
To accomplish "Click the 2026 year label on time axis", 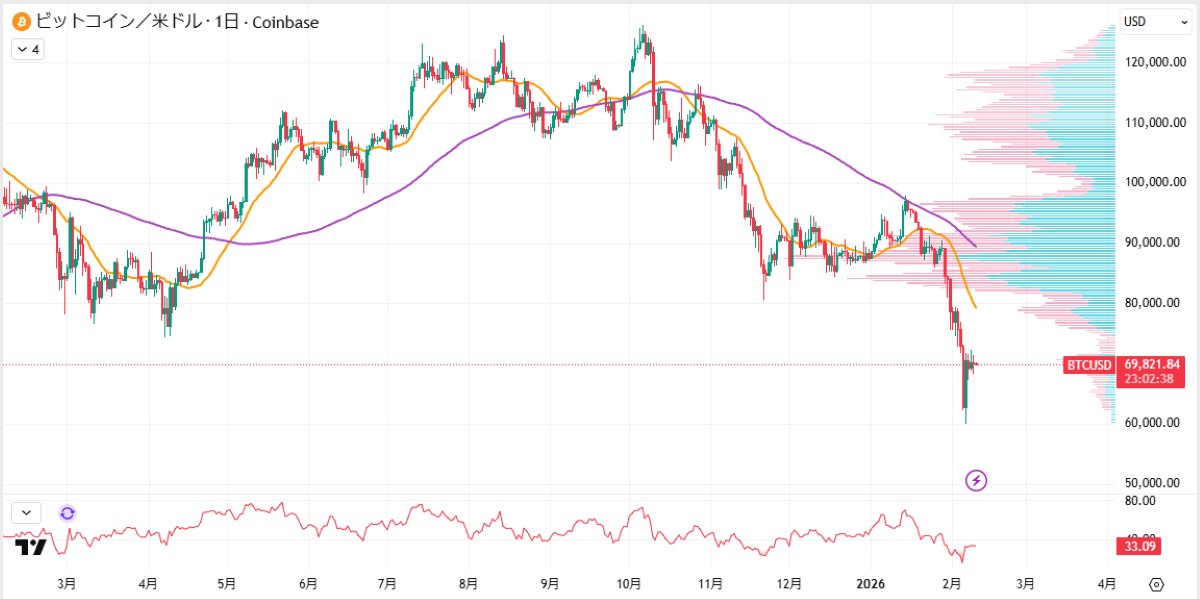I will [x=870, y=583].
